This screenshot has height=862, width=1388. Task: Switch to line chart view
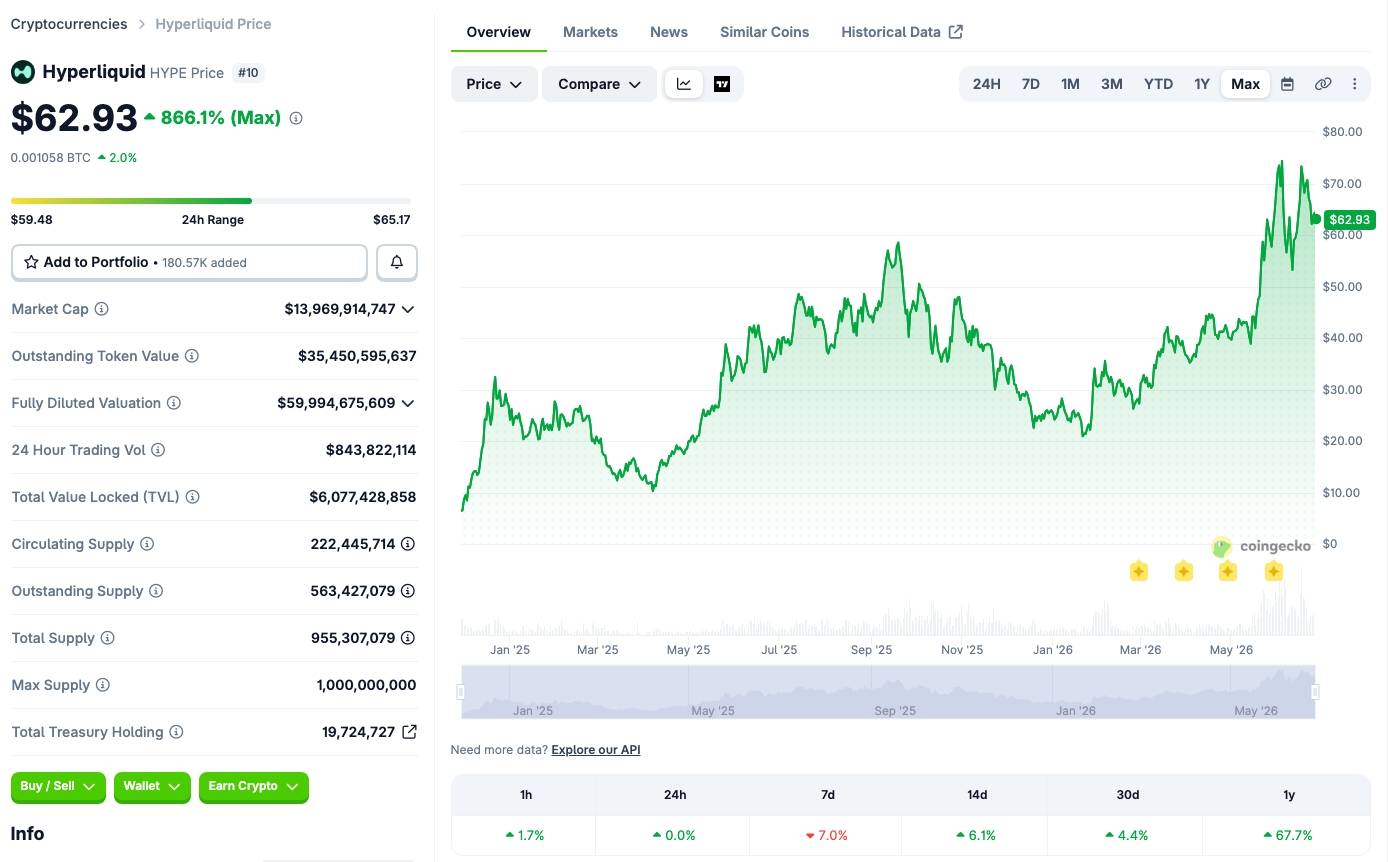[684, 84]
